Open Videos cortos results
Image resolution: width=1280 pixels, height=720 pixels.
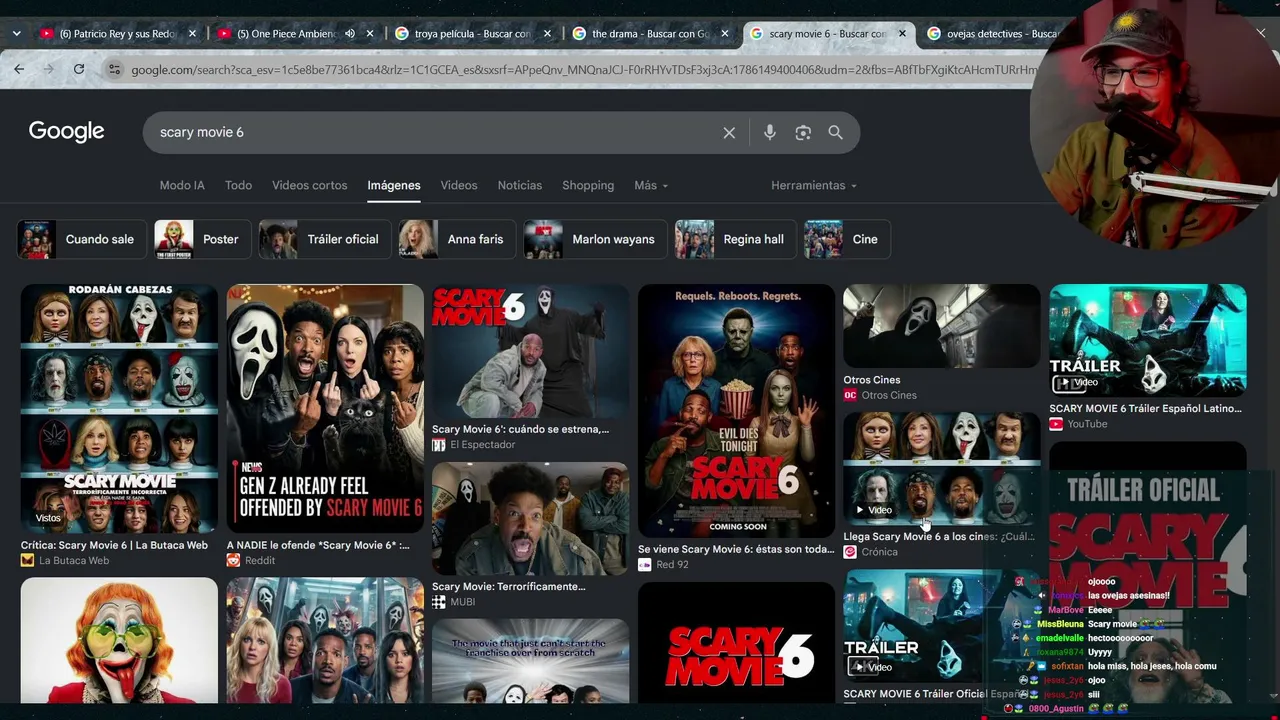coord(310,185)
